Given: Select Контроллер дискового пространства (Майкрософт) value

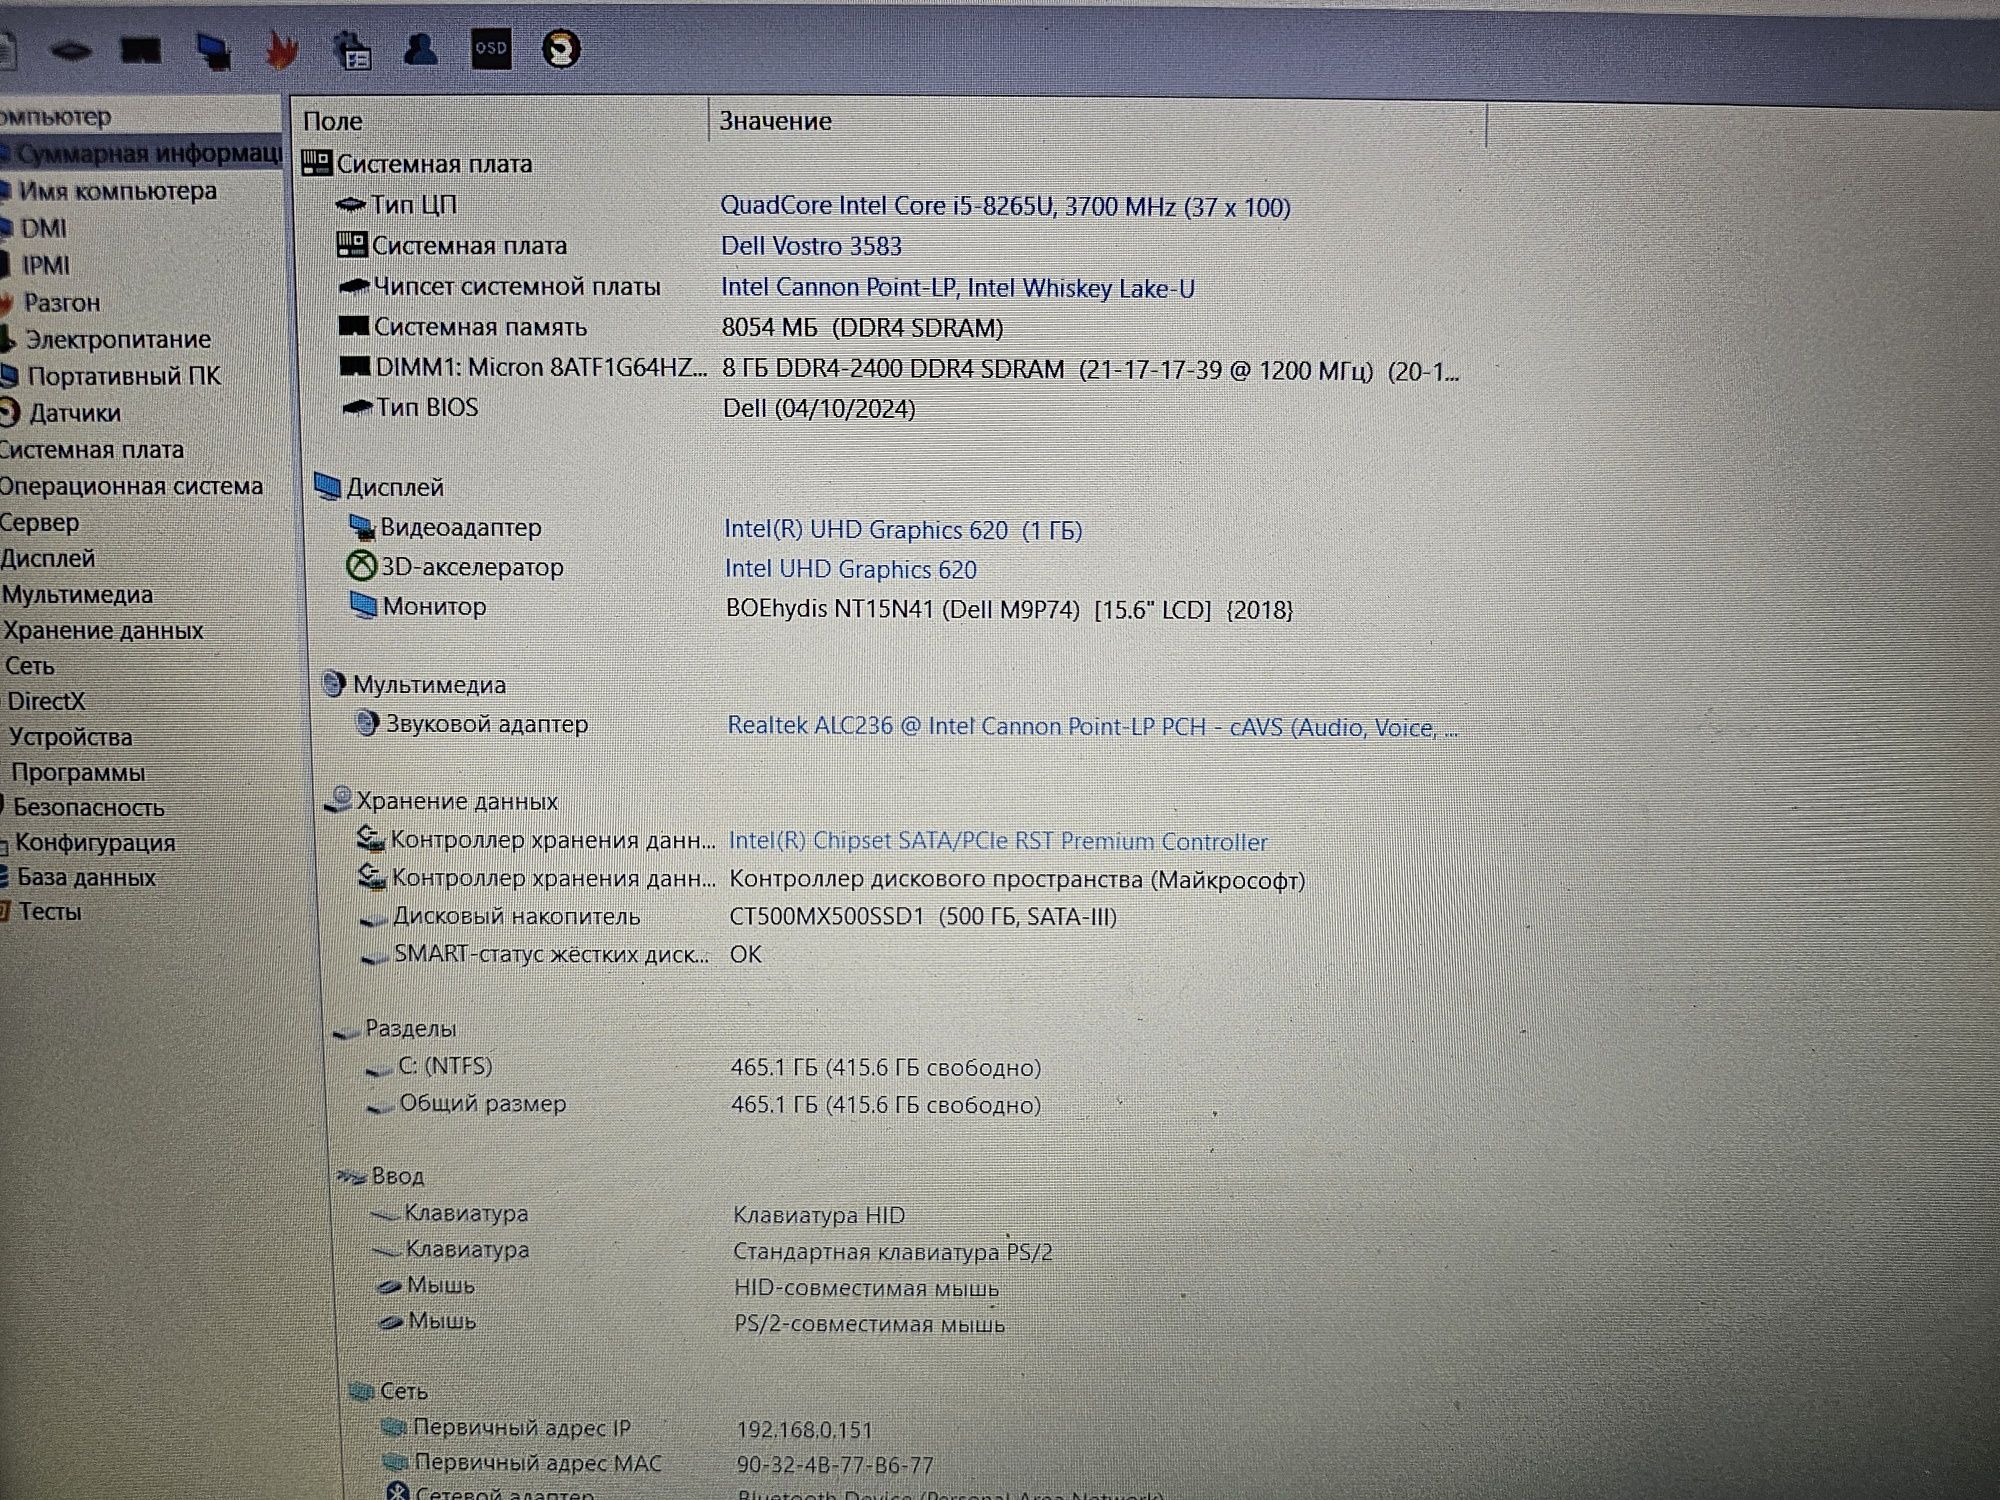Looking at the screenshot, I should (x=1017, y=880).
